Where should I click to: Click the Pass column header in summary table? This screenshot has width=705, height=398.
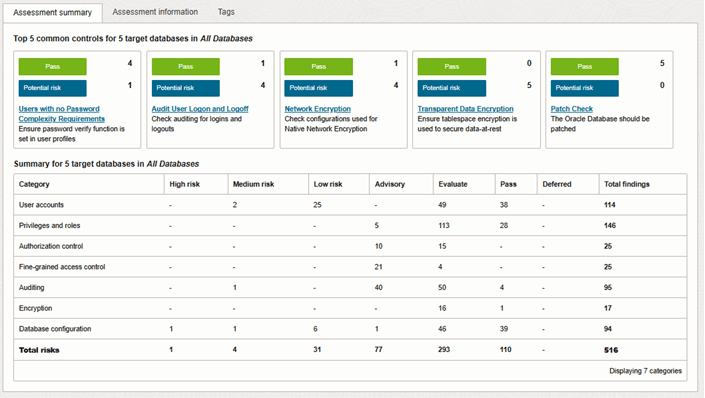point(516,184)
